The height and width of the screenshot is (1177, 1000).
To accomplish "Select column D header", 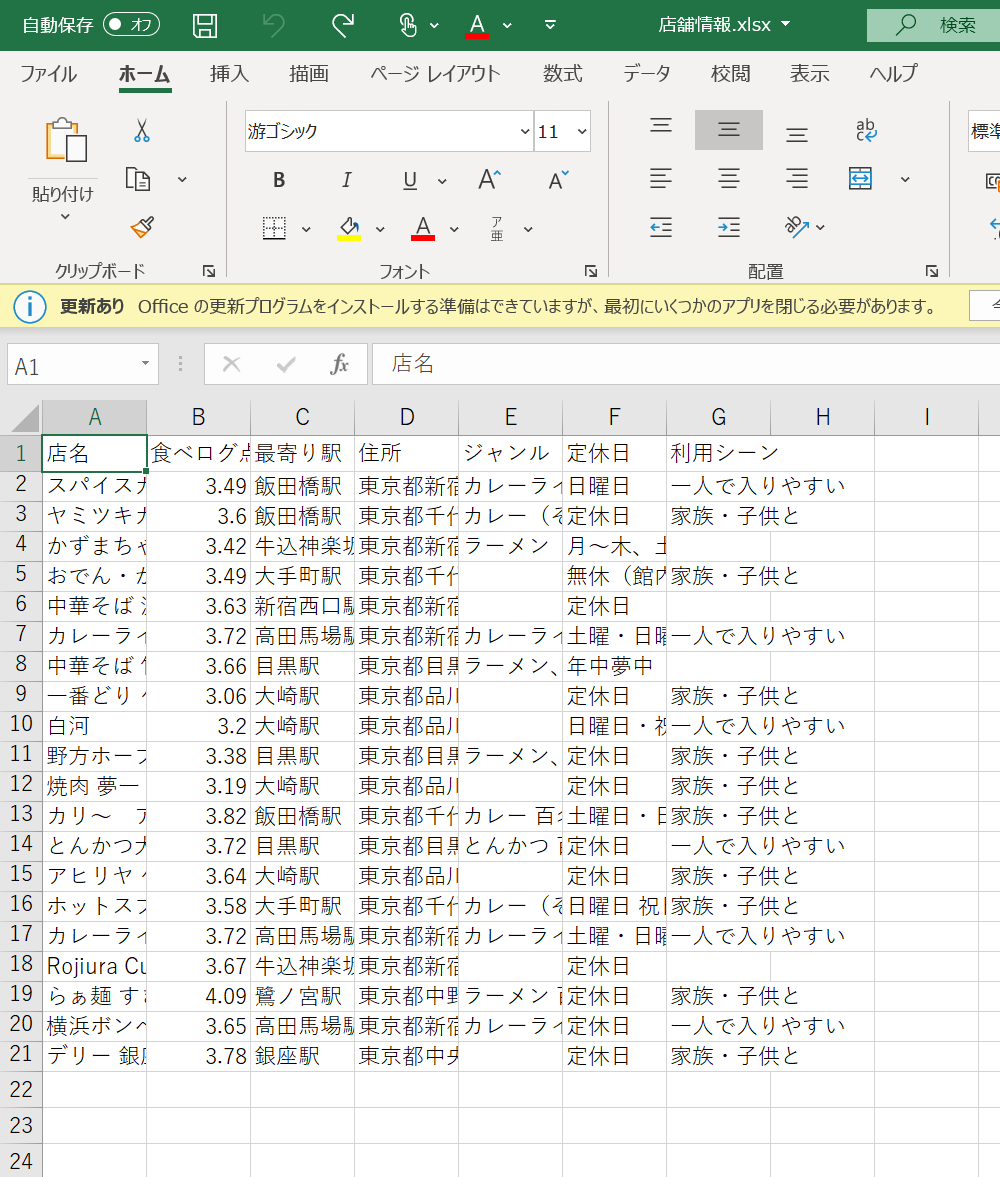I will coord(406,417).
